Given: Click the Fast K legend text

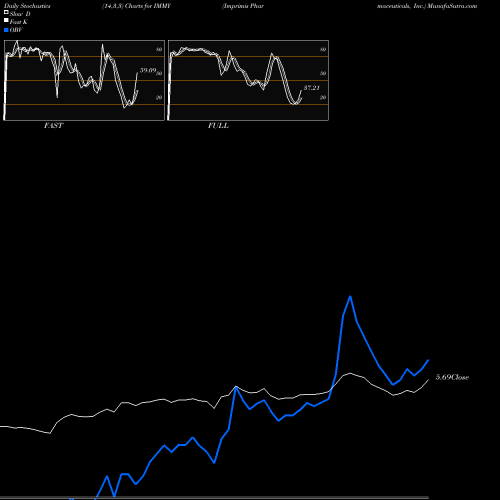Looking at the screenshot, I should point(19,22).
